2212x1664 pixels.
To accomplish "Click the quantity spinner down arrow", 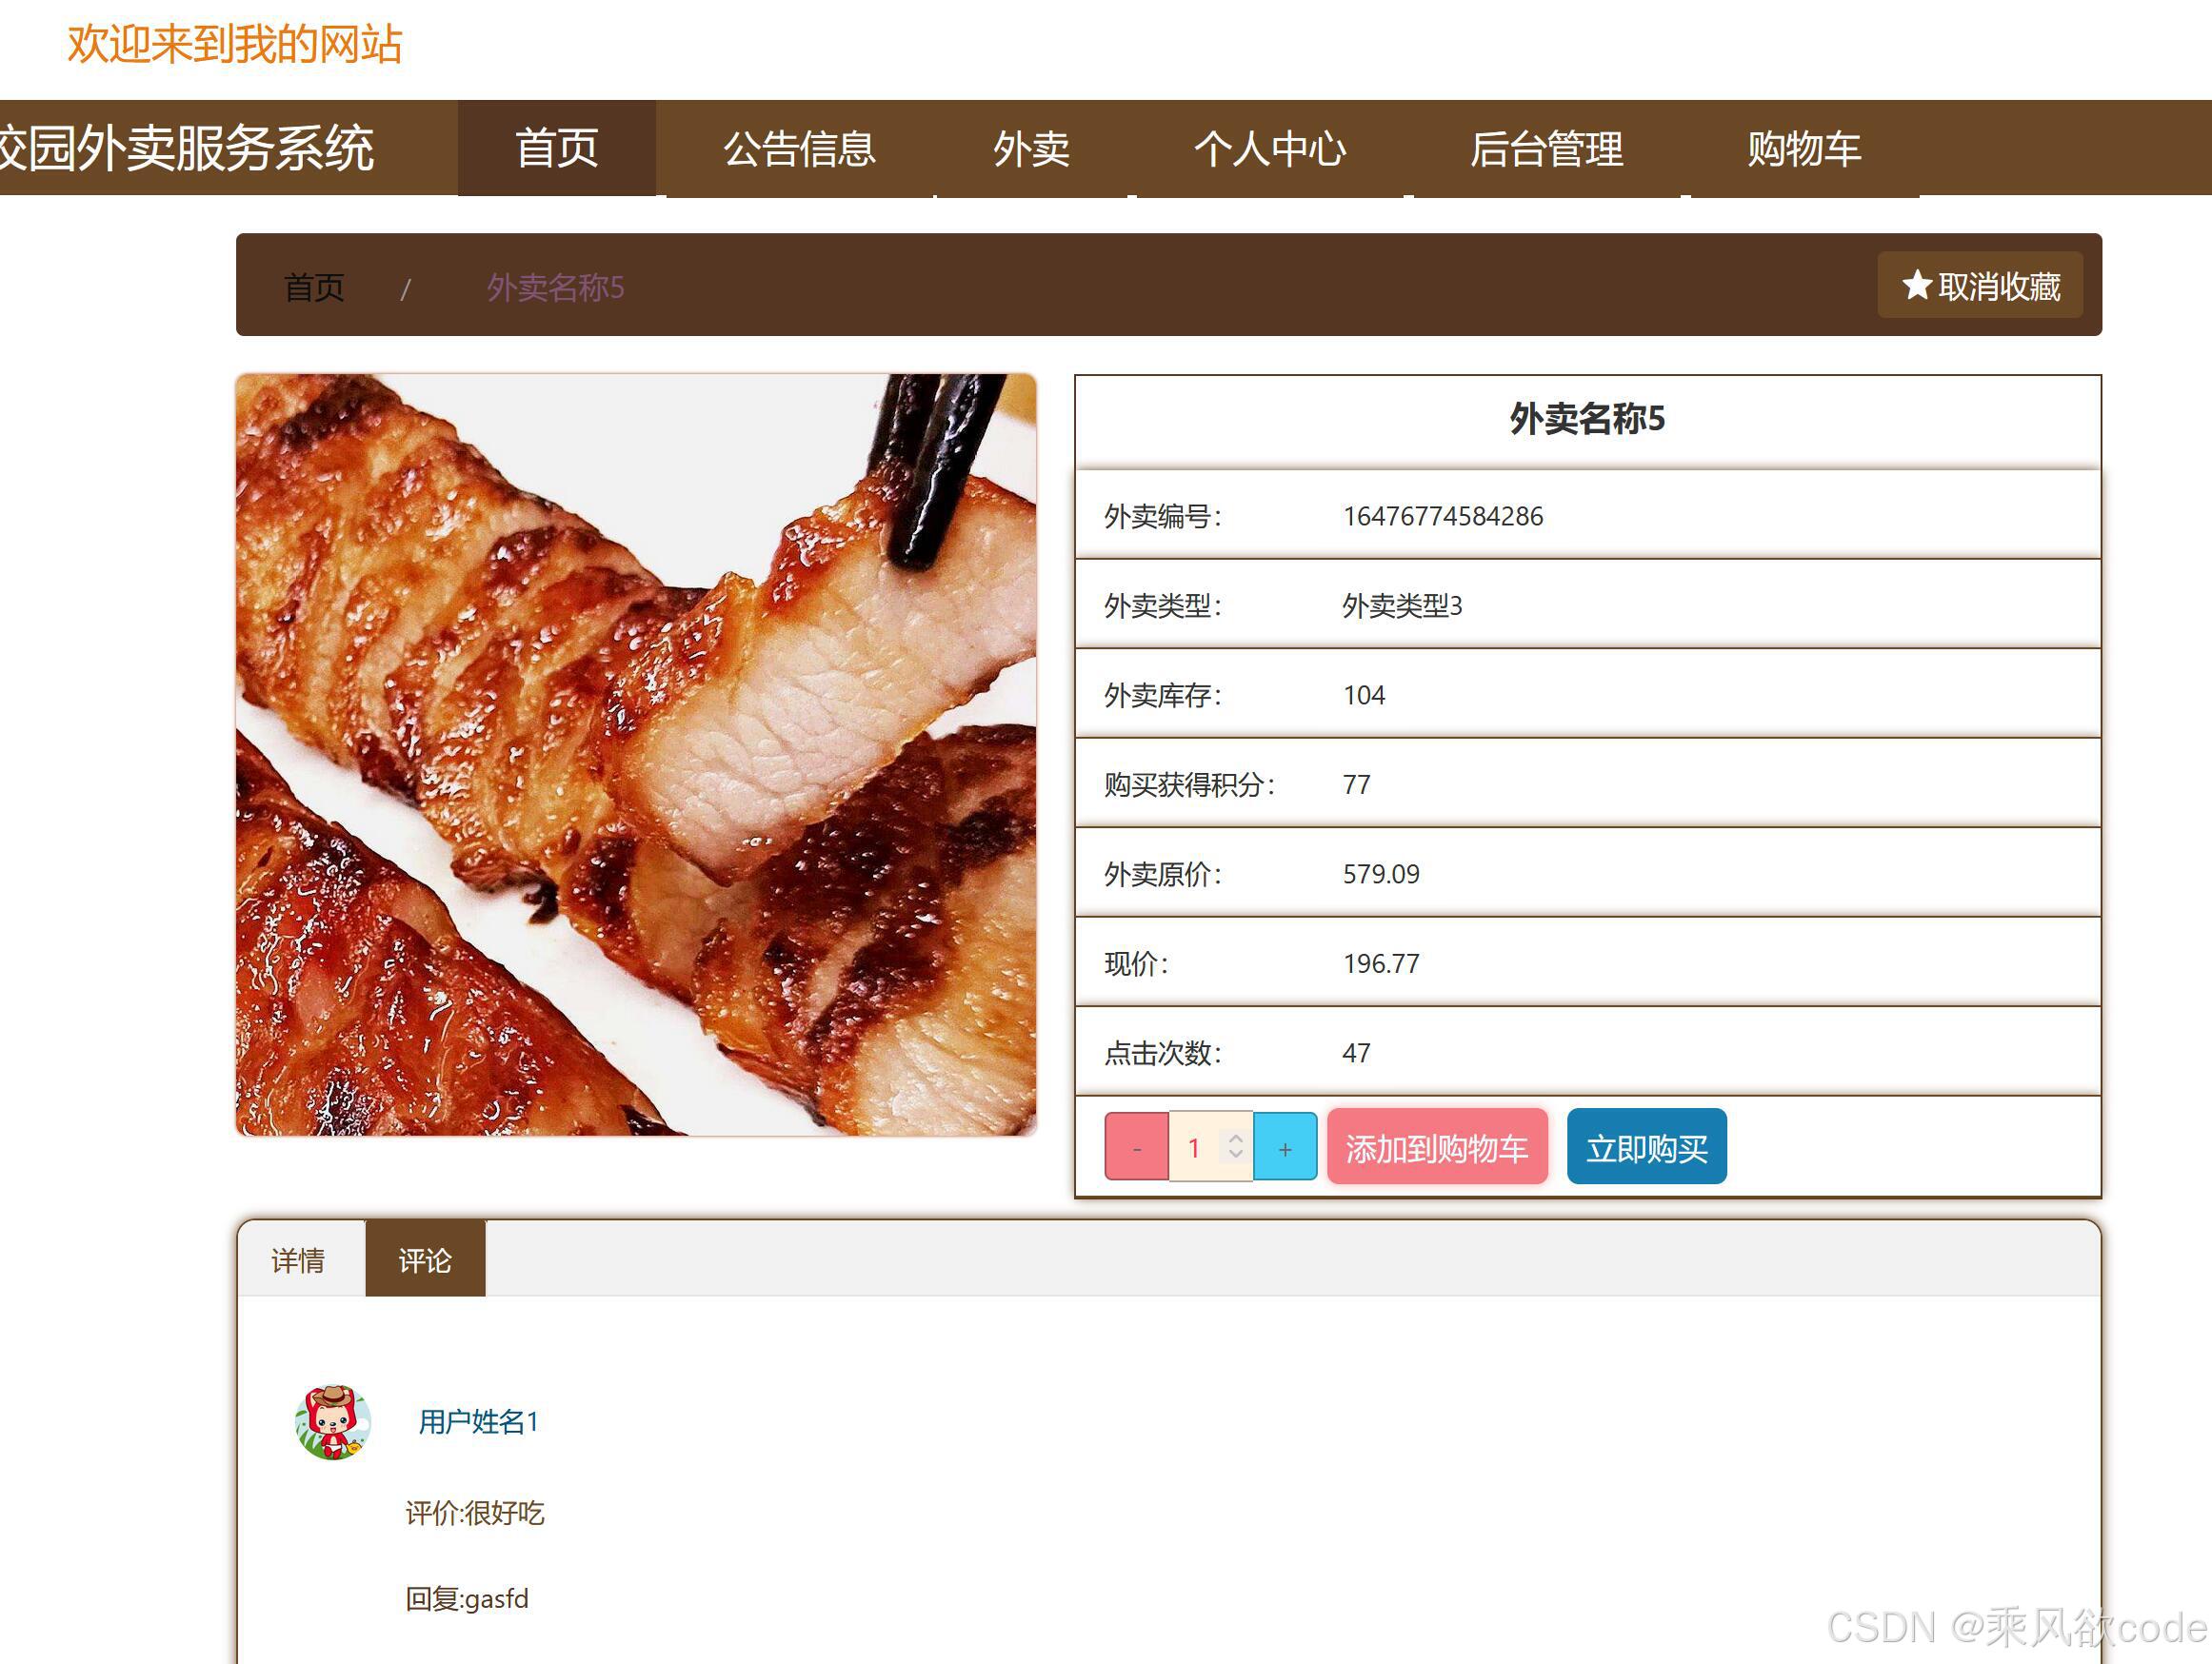I will 1236,1155.
